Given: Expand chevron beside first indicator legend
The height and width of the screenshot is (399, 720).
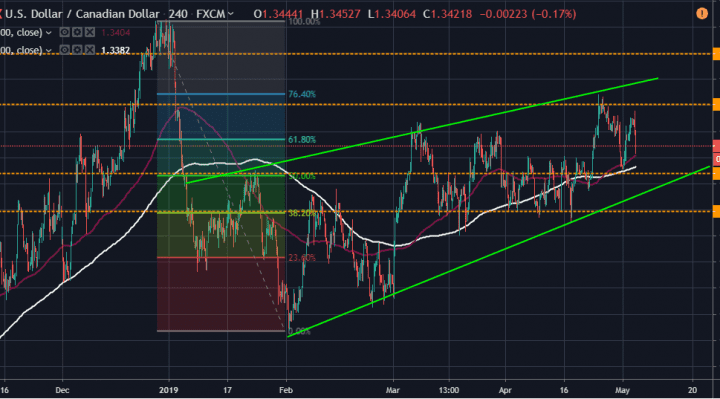Looking at the screenshot, I should (x=48, y=33).
